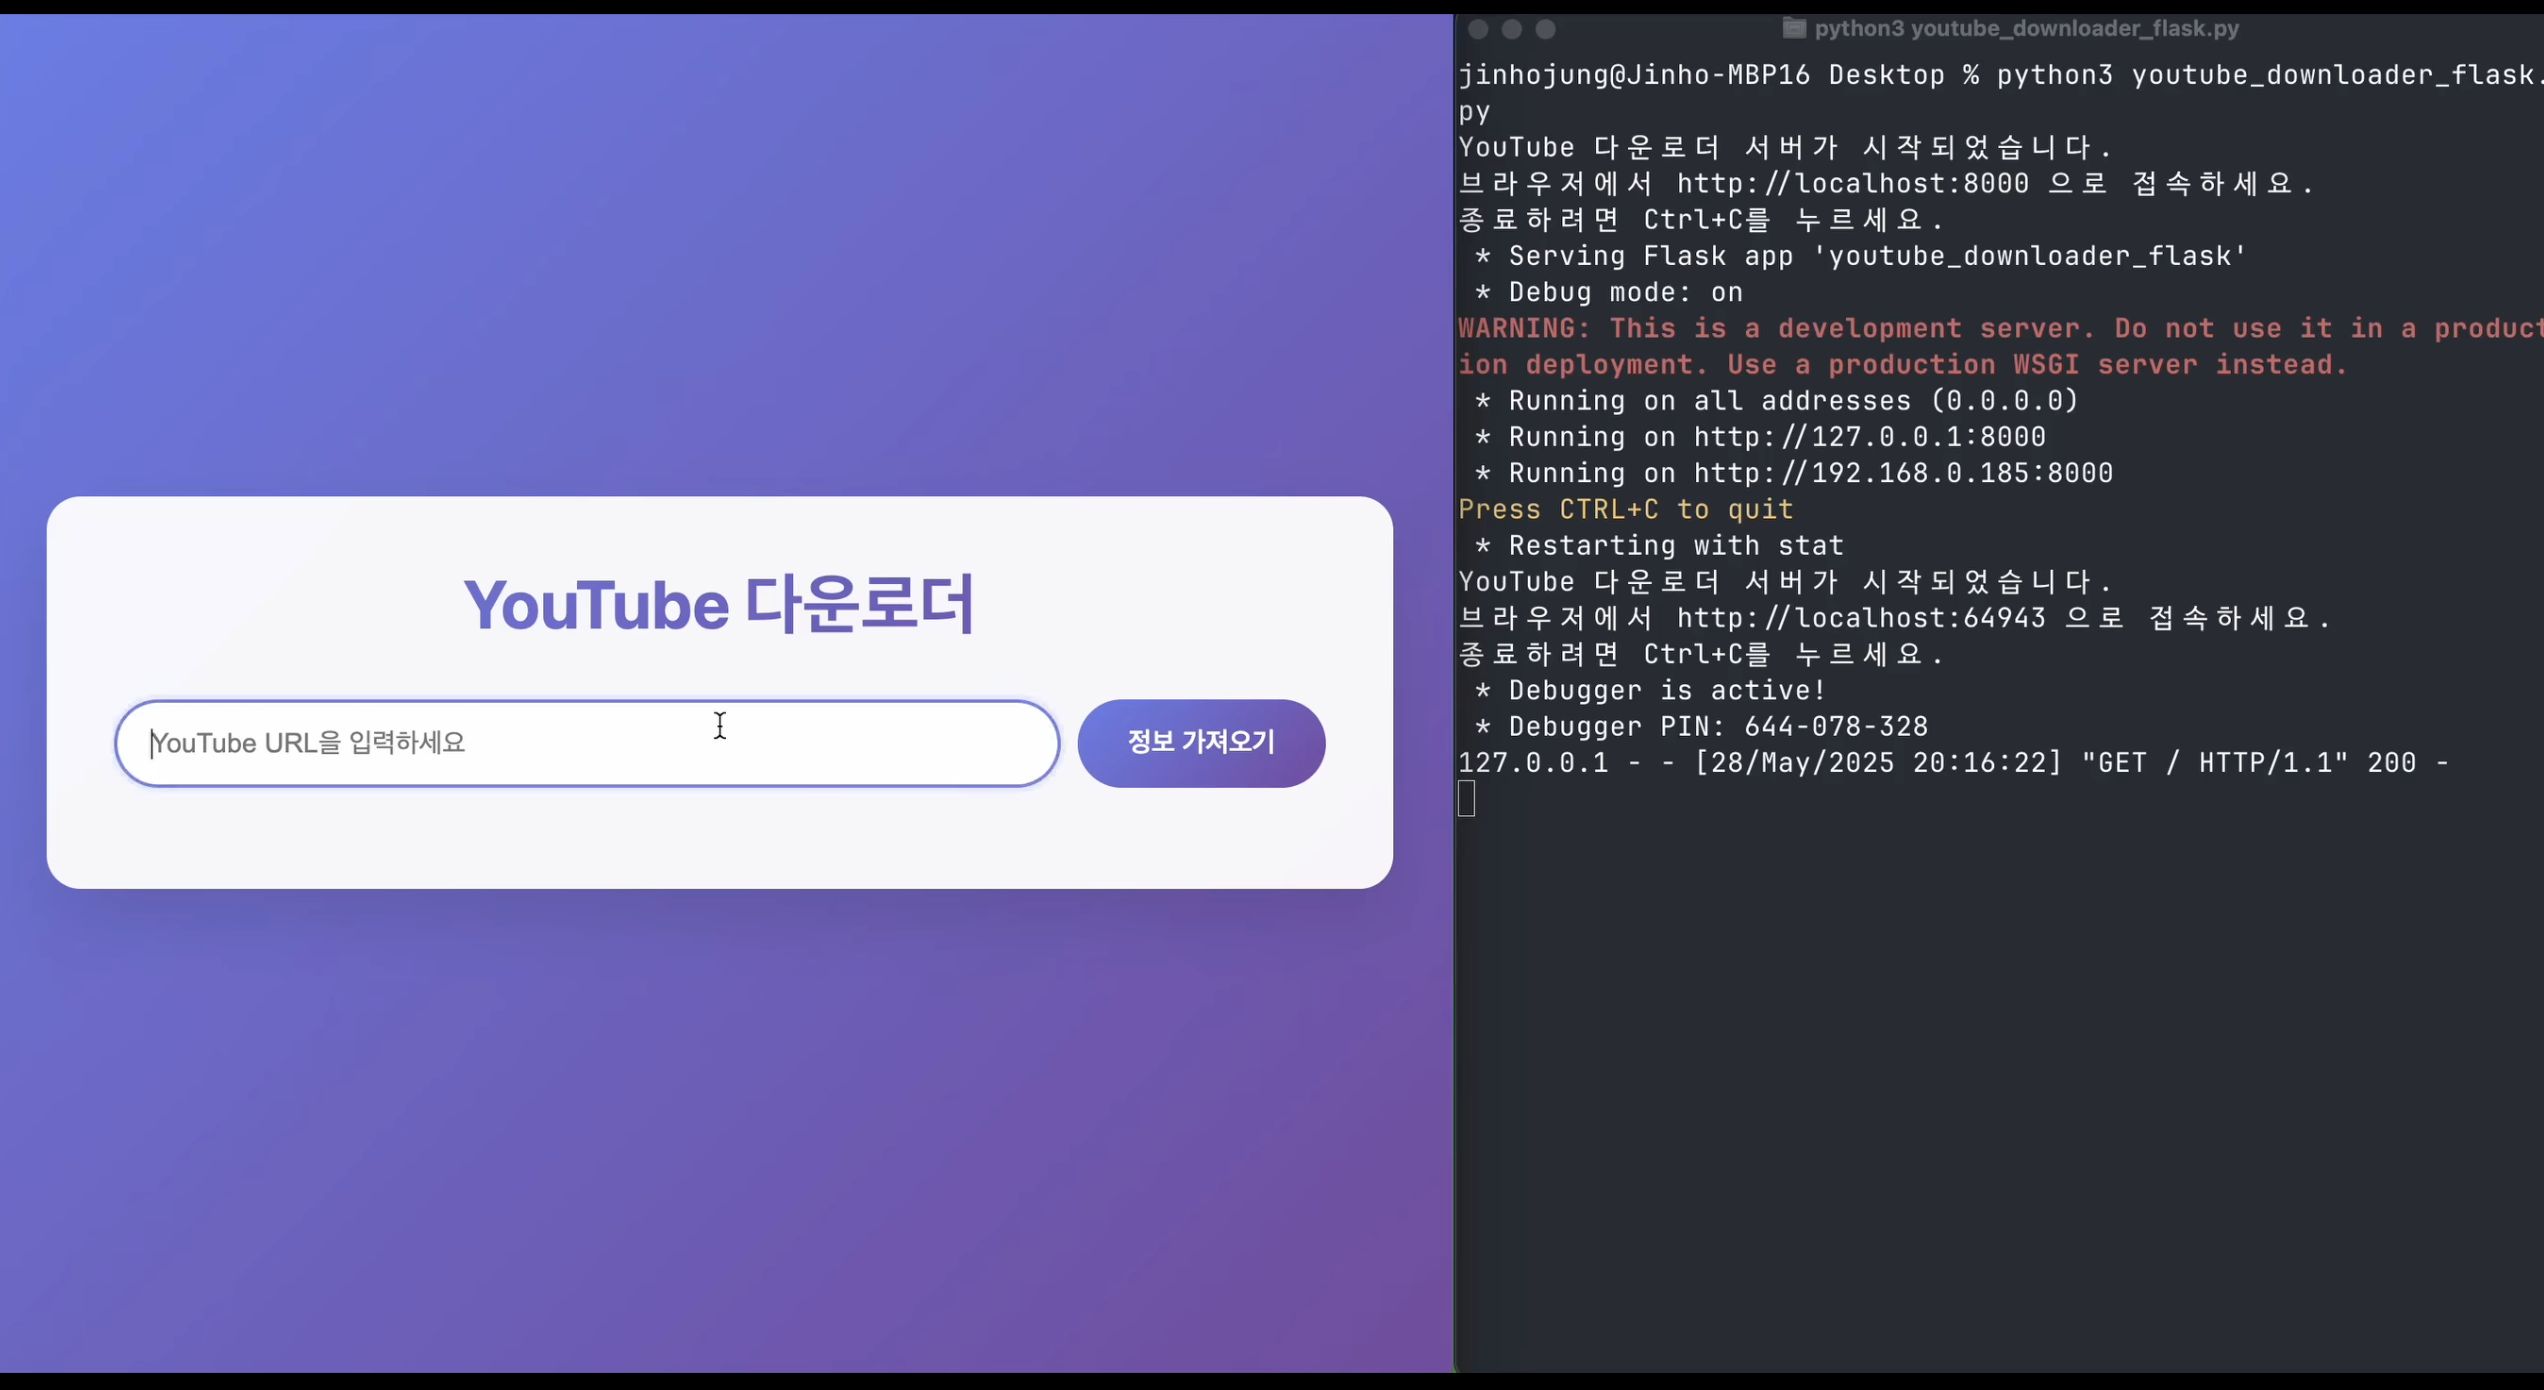This screenshot has width=2544, height=1390.
Task: Click the red WARNING development server line
Action: [x=2000, y=346]
